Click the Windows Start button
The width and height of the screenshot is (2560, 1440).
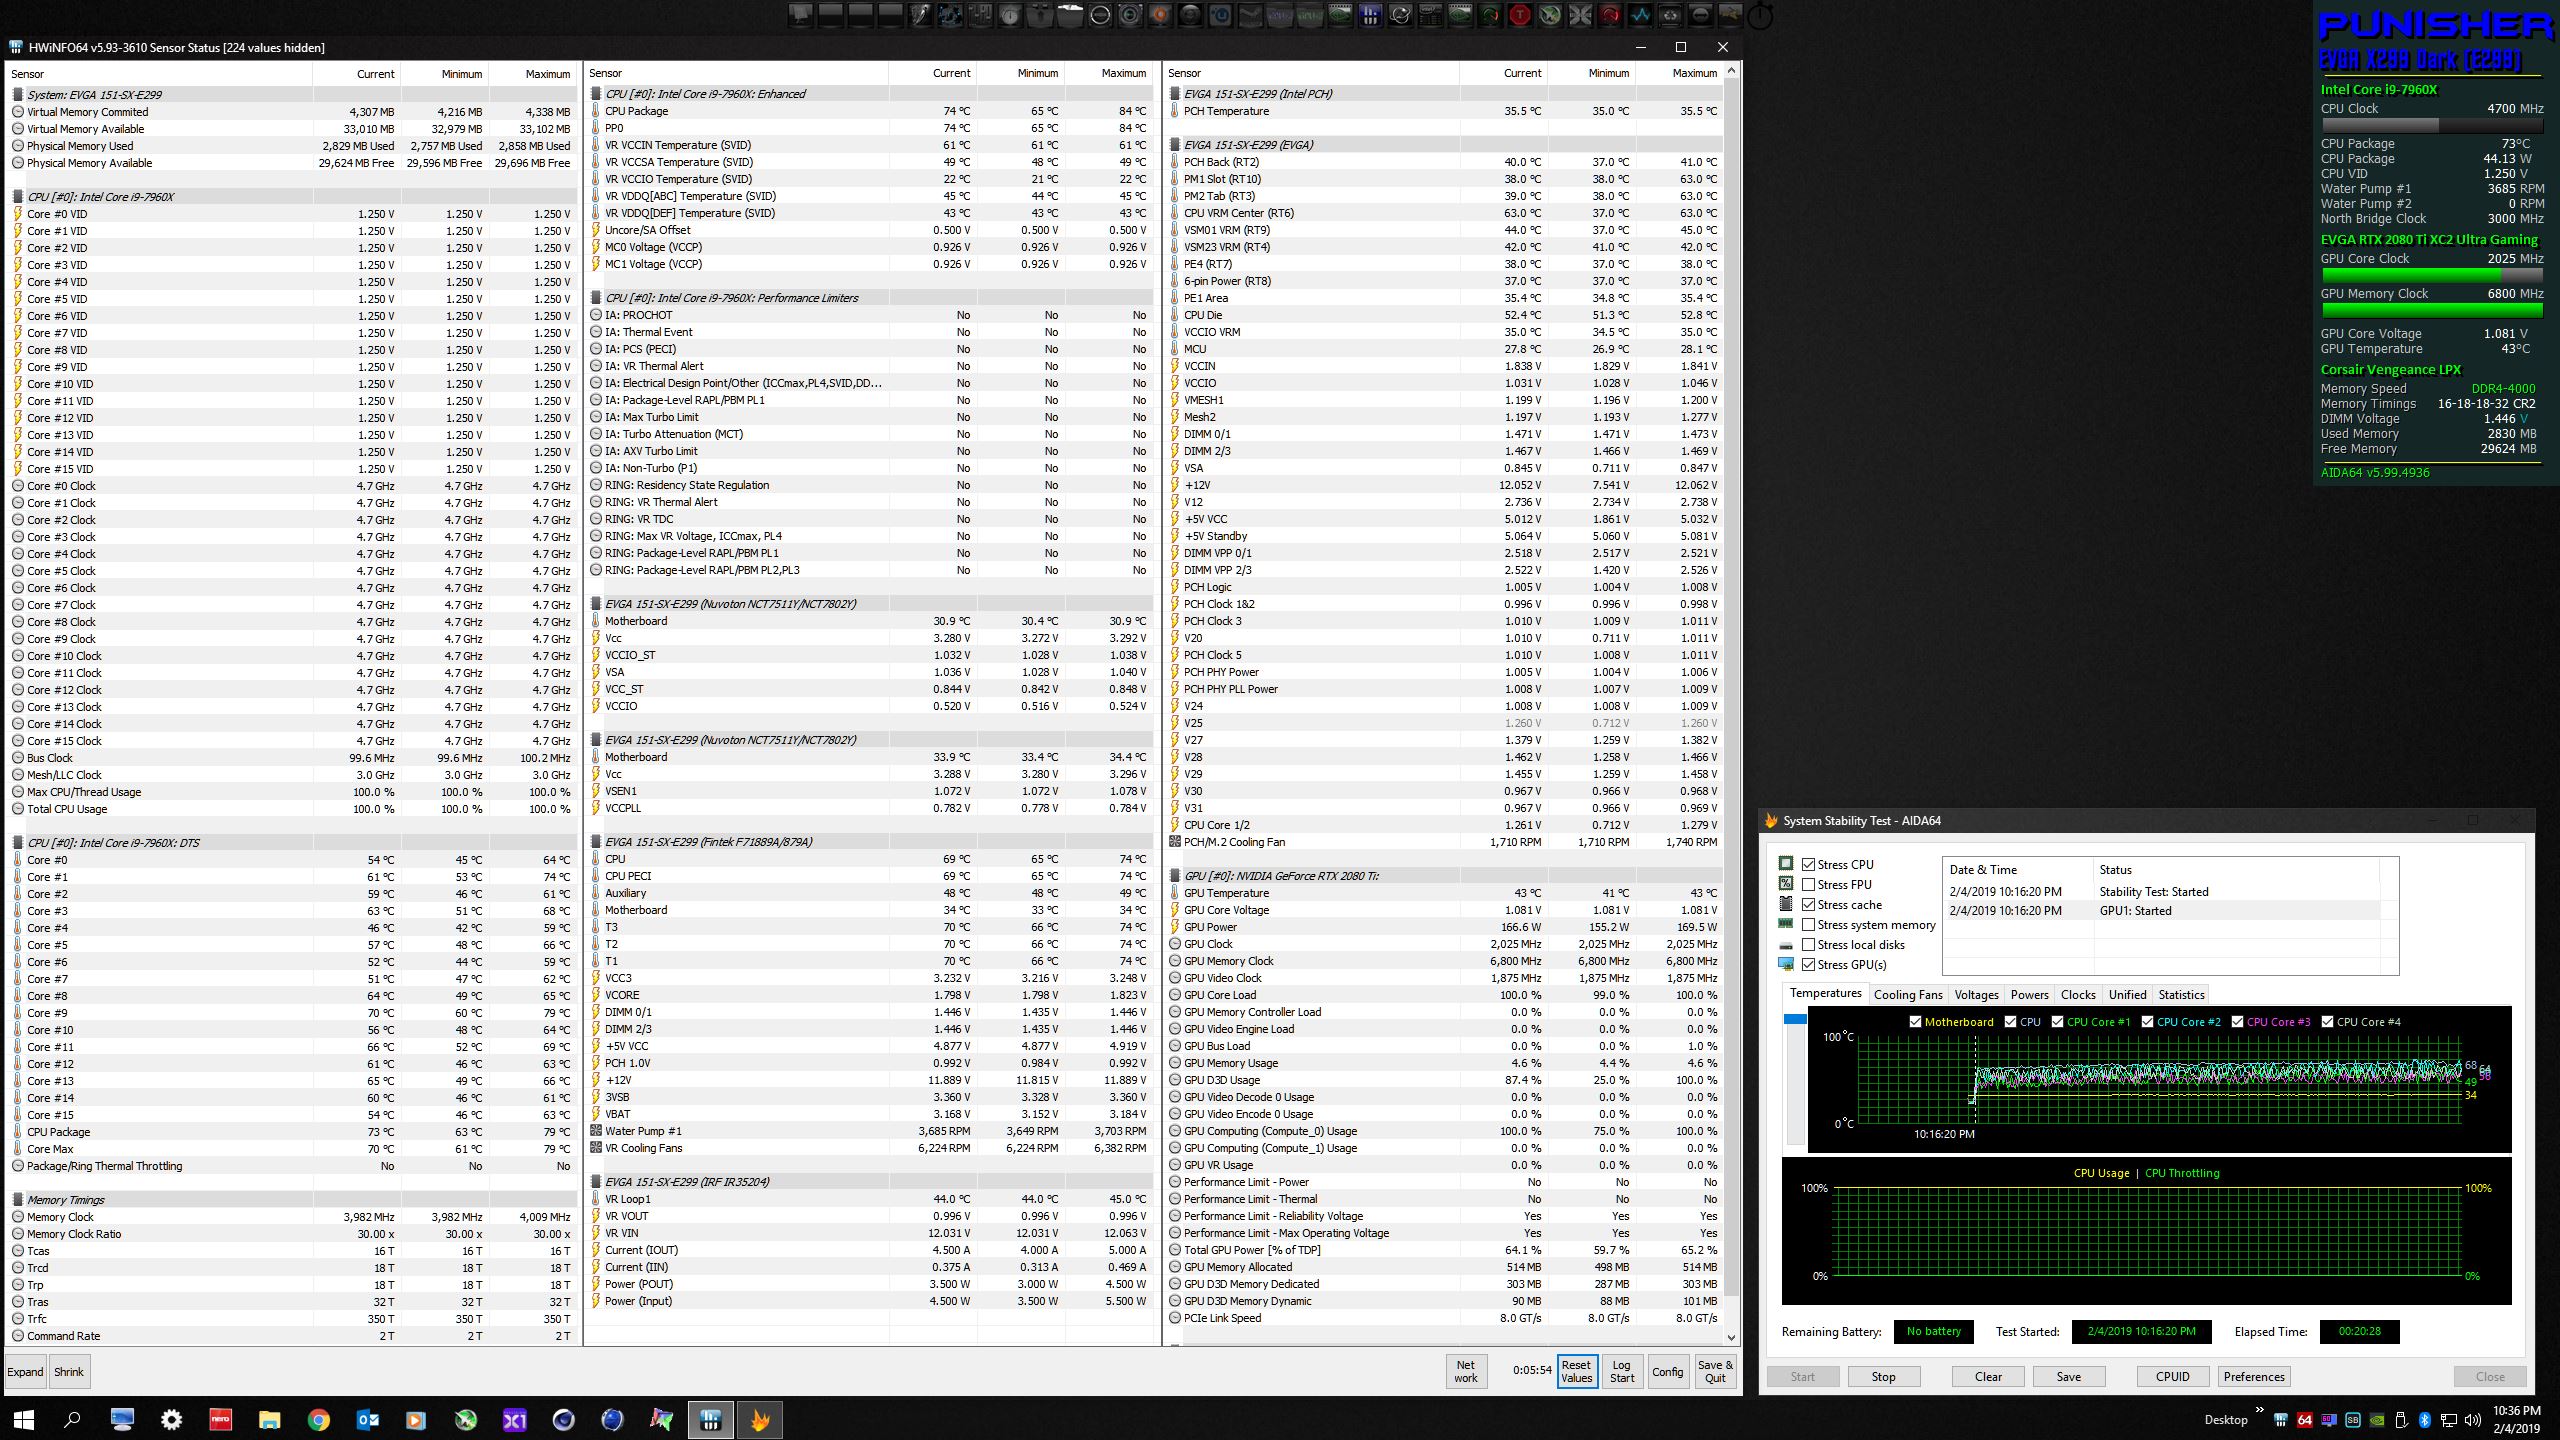pyautogui.click(x=24, y=1419)
